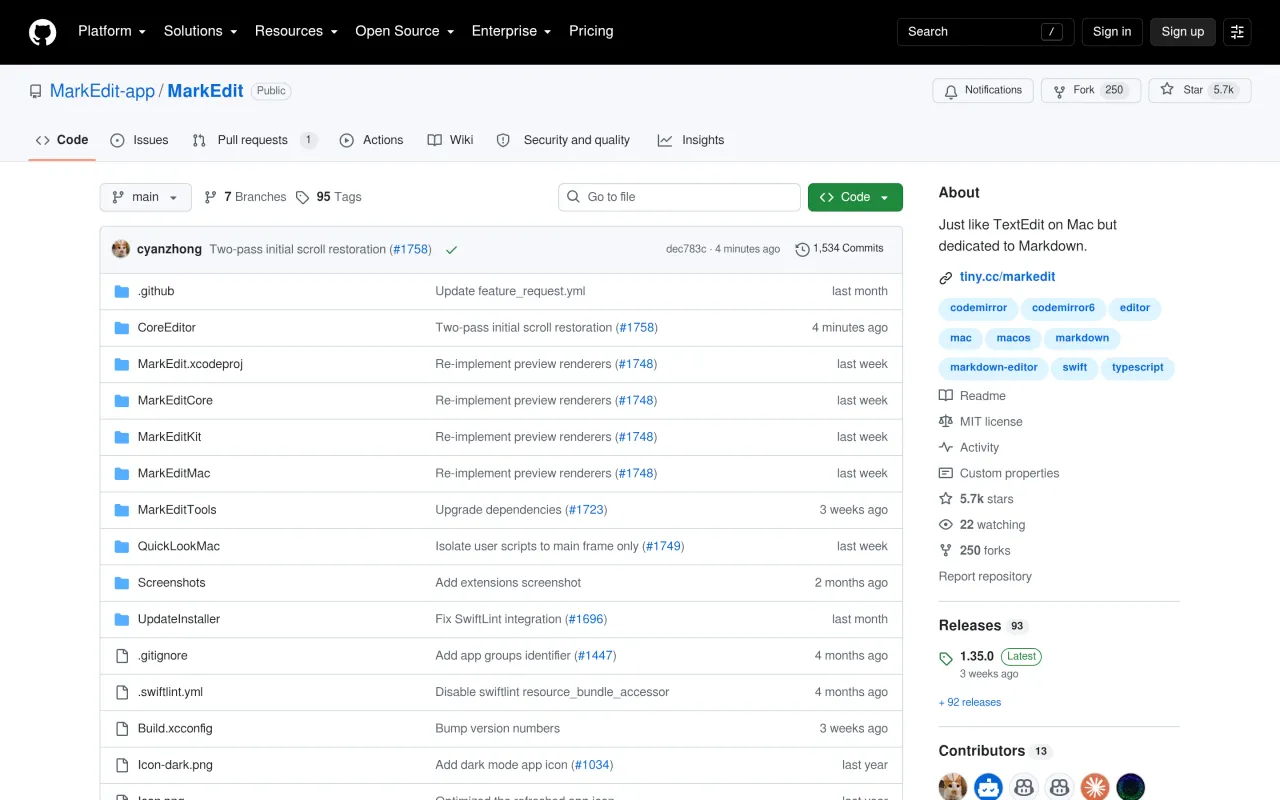
Task: Click the .swiftlint.yml file icon
Action: [x=122, y=692]
